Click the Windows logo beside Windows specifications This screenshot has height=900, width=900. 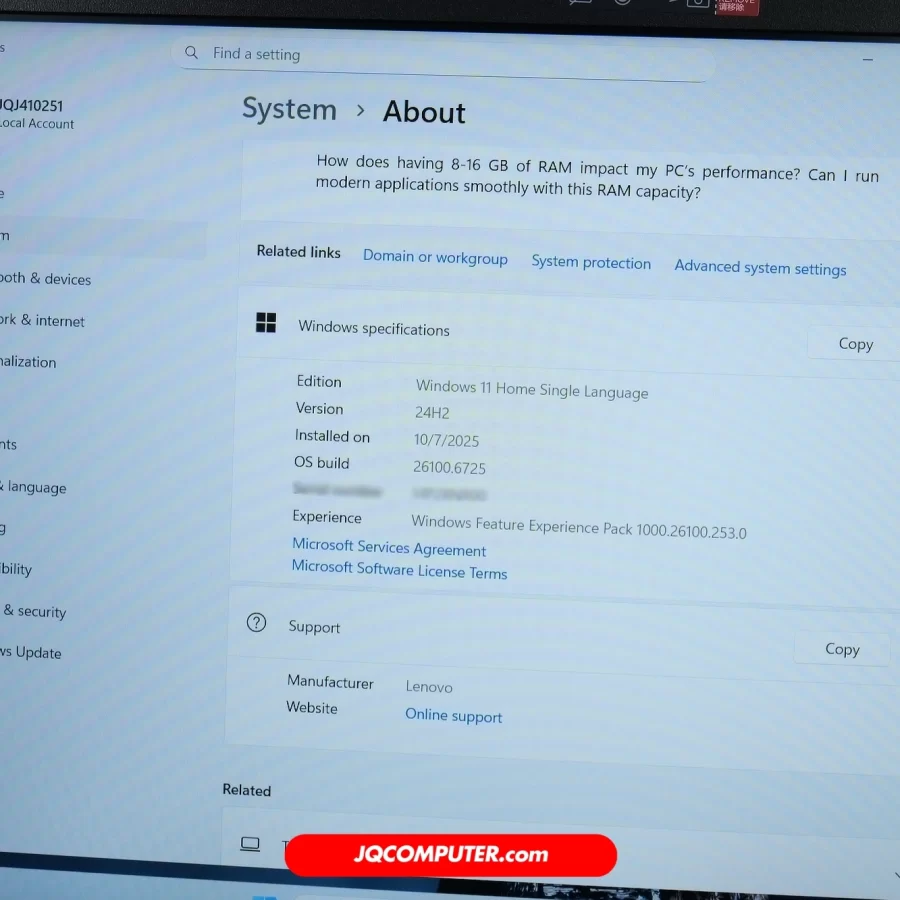(266, 322)
